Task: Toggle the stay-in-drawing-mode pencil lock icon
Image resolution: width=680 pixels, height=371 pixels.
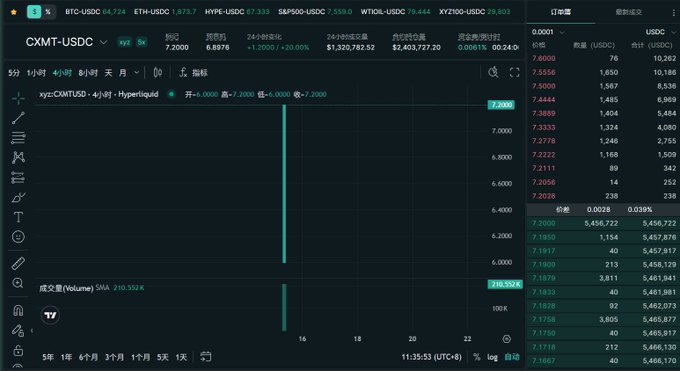Action: pyautogui.click(x=18, y=331)
